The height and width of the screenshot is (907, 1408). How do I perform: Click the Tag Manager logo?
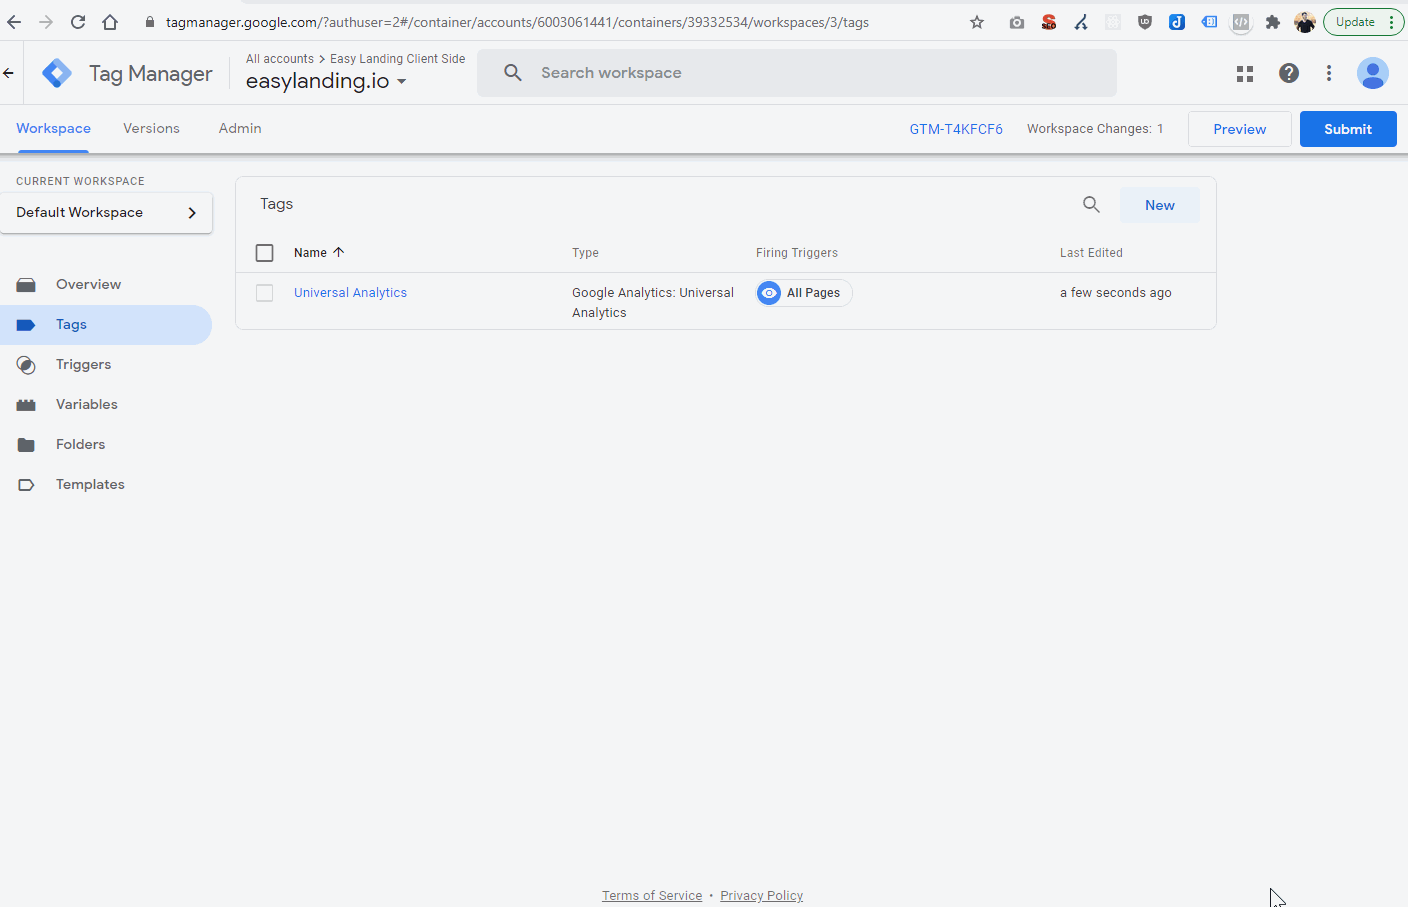point(57,73)
